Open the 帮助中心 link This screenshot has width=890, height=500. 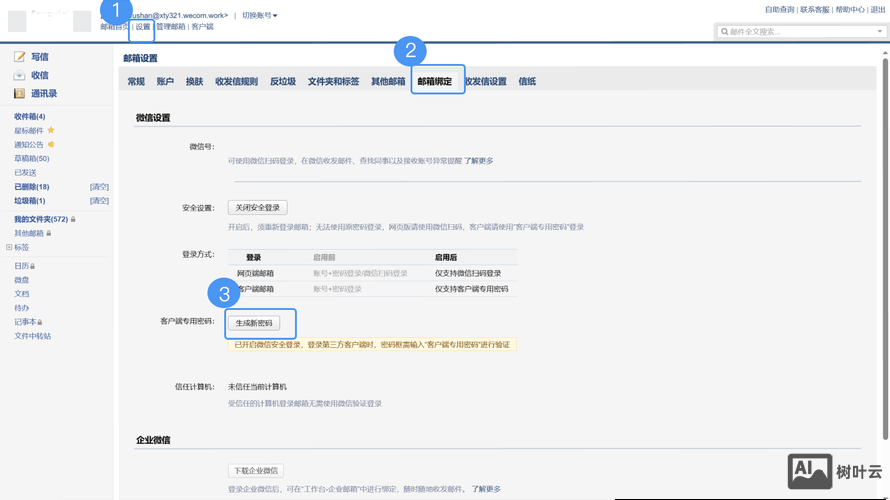850,10
